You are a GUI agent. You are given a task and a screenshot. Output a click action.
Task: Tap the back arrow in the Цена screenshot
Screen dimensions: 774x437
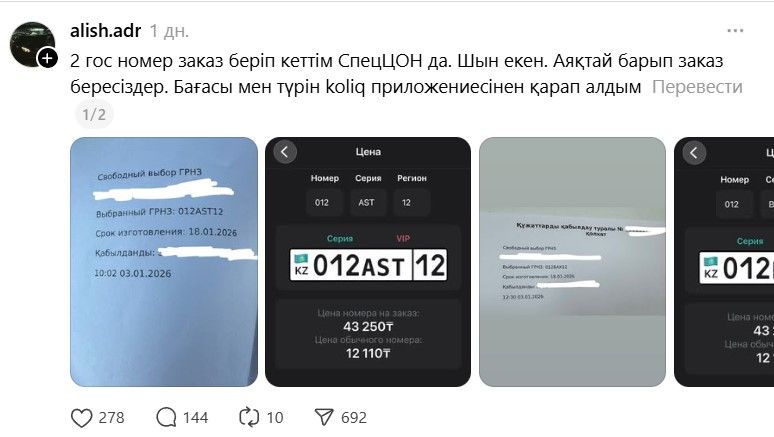pyautogui.click(x=285, y=152)
